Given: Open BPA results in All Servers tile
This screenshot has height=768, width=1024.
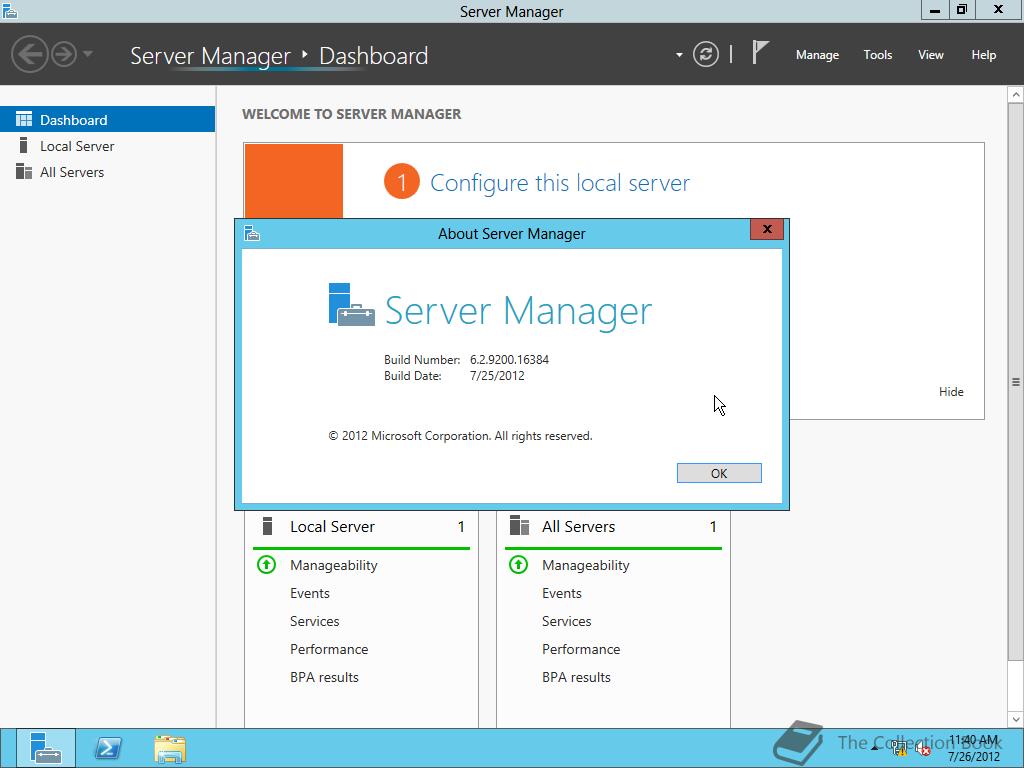Looking at the screenshot, I should 577,677.
